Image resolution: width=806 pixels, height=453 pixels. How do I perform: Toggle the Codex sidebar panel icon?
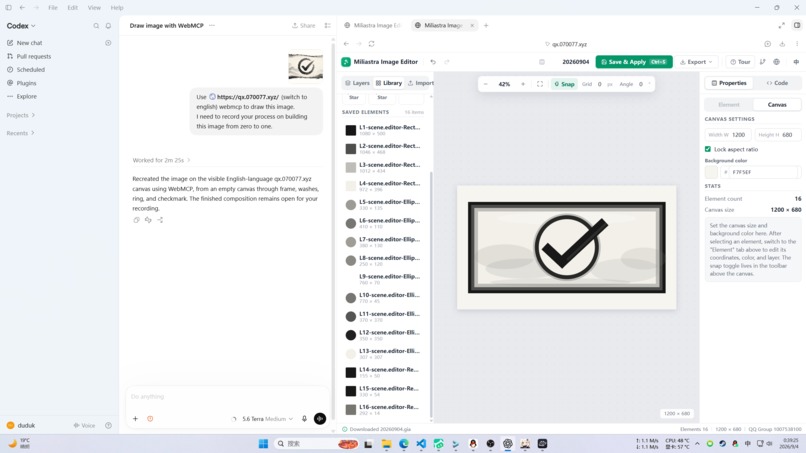[x=8, y=8]
